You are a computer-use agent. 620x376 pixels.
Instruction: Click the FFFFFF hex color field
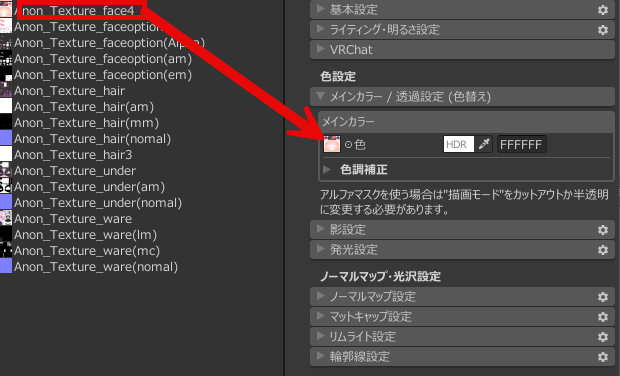(x=522, y=144)
